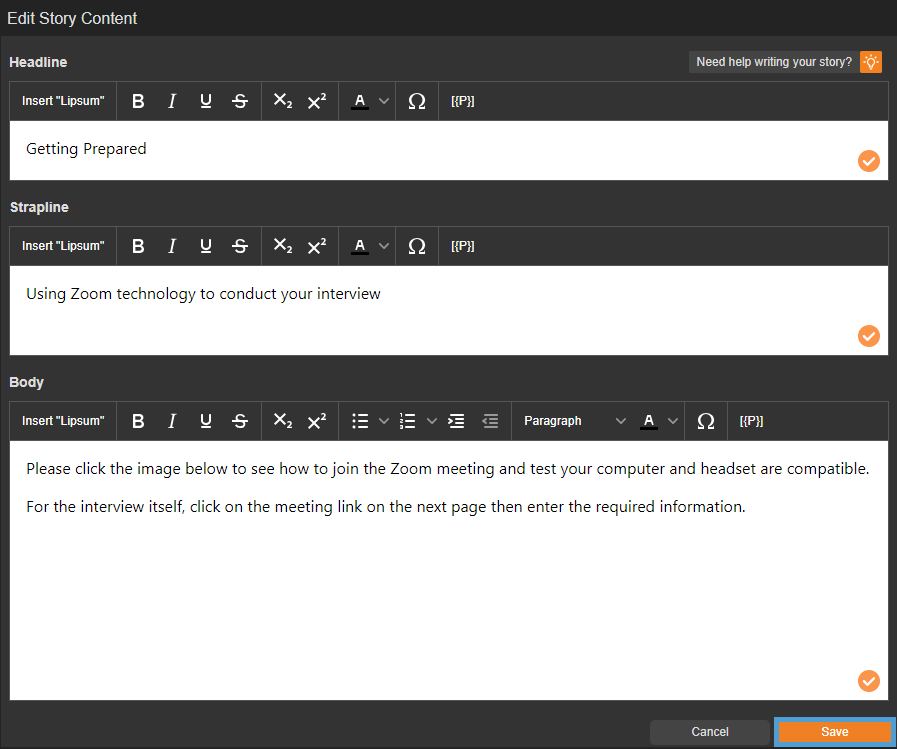
Task: Apply Strikethrough in the Headline toolbar
Action: click(240, 101)
